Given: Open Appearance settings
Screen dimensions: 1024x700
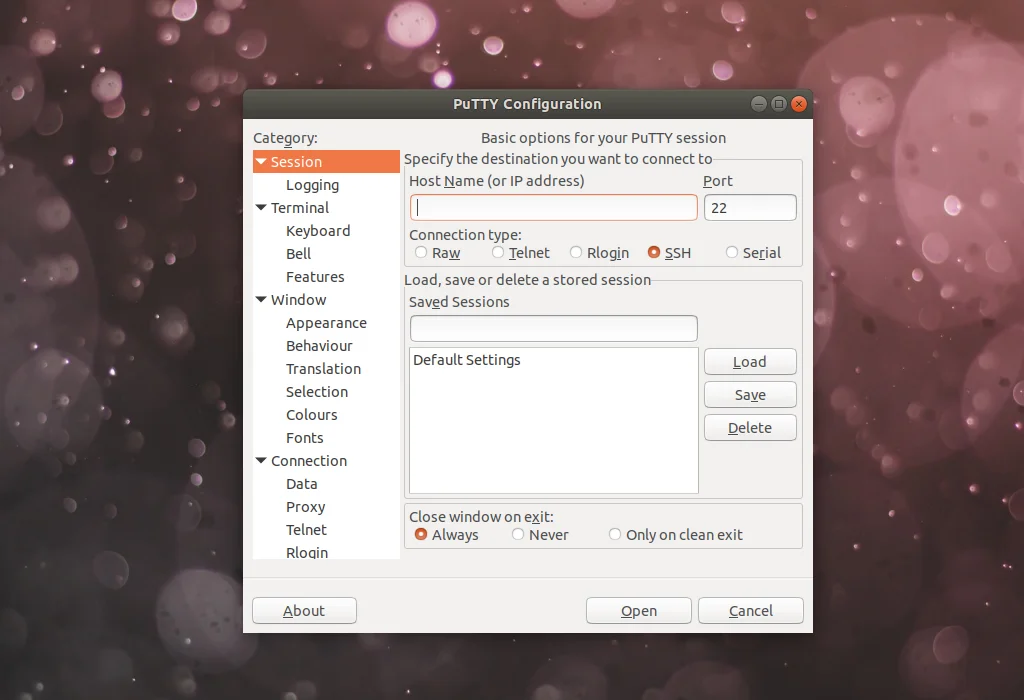Looking at the screenshot, I should (326, 323).
